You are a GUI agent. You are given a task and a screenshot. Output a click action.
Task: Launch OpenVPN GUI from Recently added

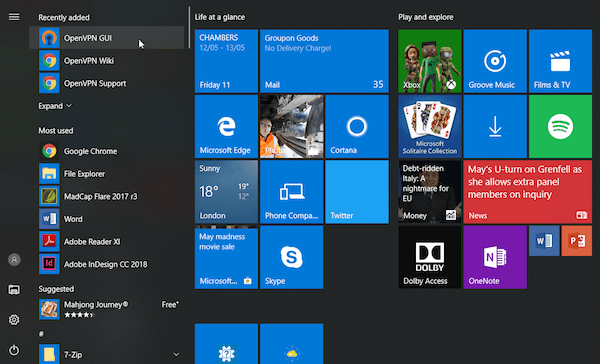[106, 38]
